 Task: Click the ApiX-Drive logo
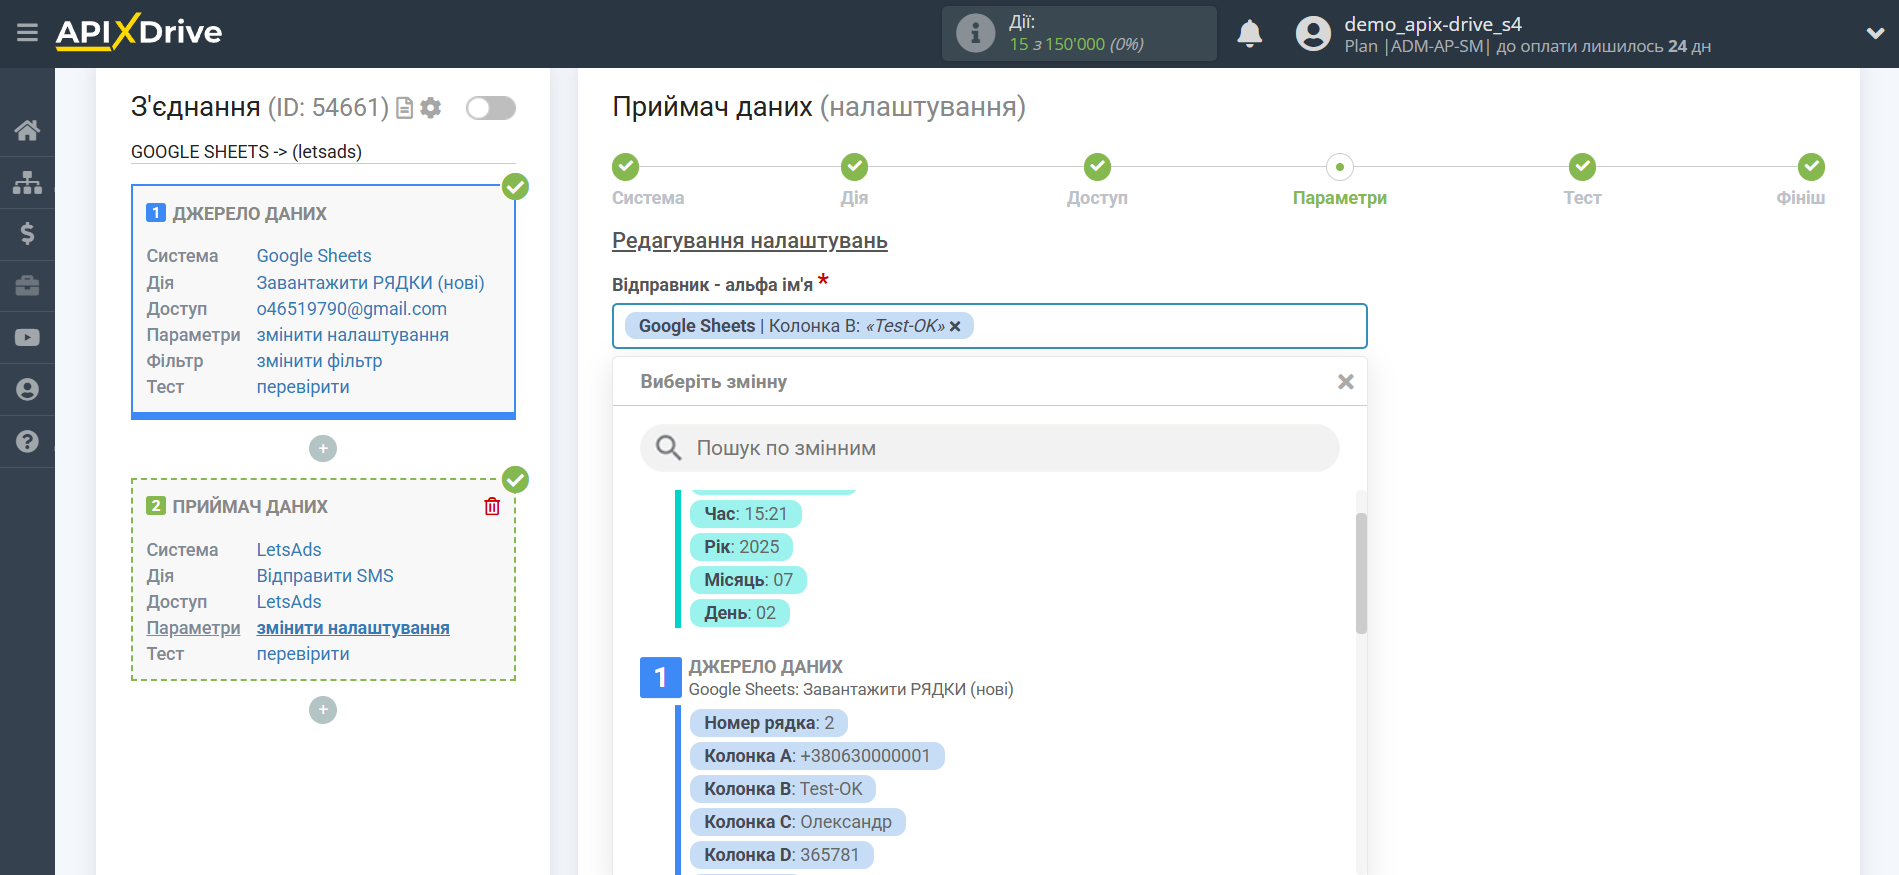click(139, 32)
